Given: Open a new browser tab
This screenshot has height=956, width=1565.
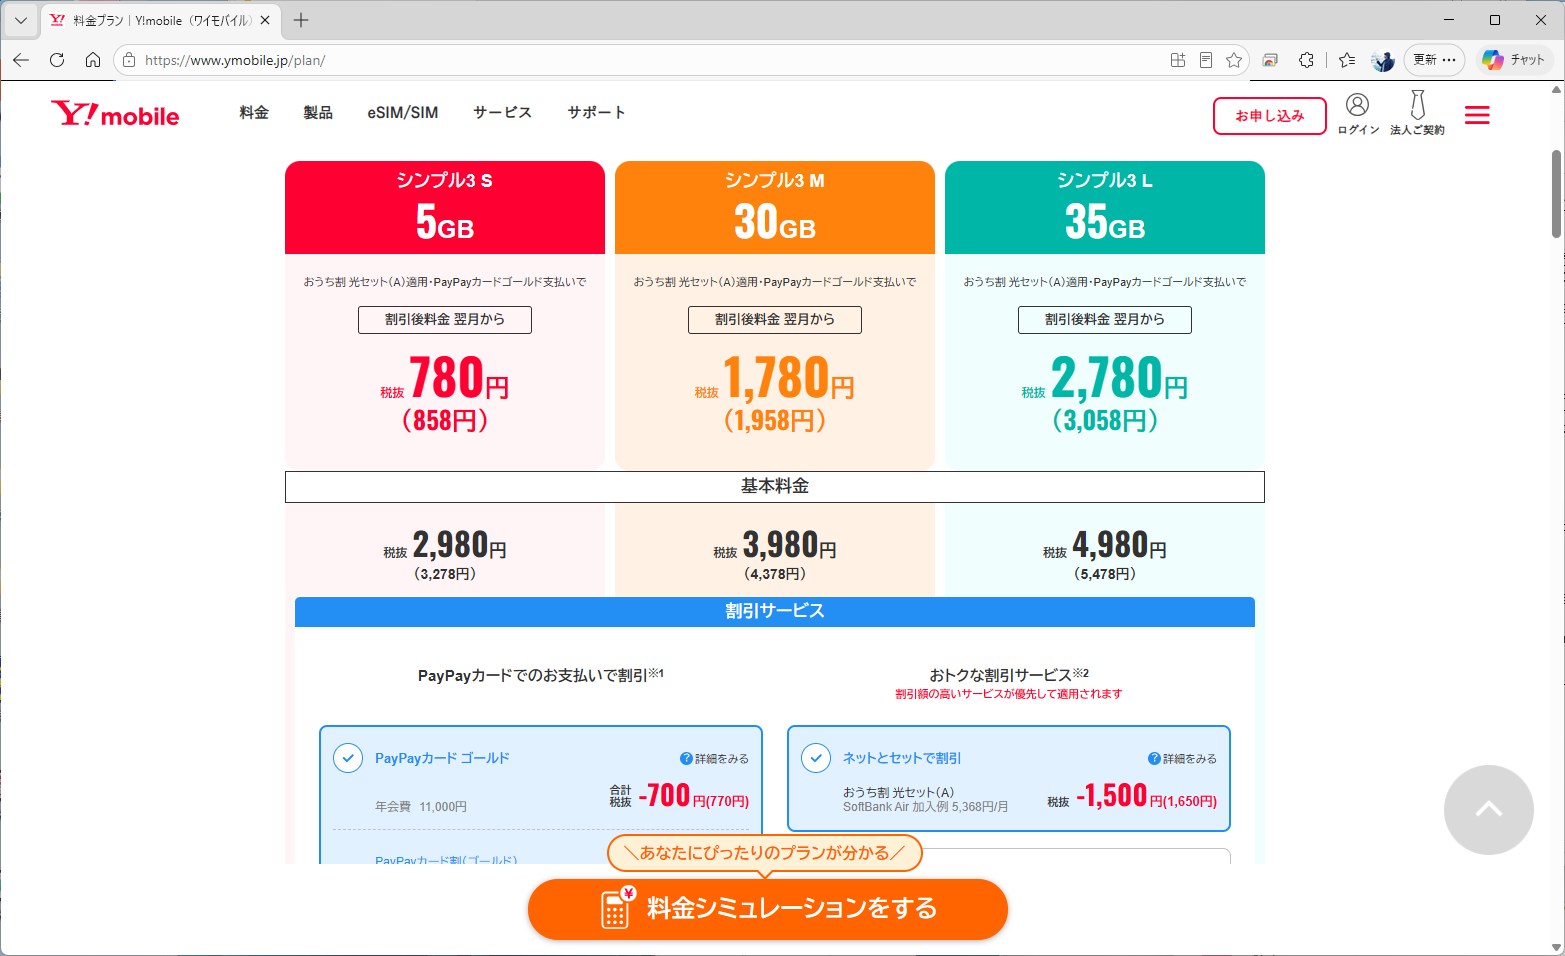Looking at the screenshot, I should tap(301, 20).
